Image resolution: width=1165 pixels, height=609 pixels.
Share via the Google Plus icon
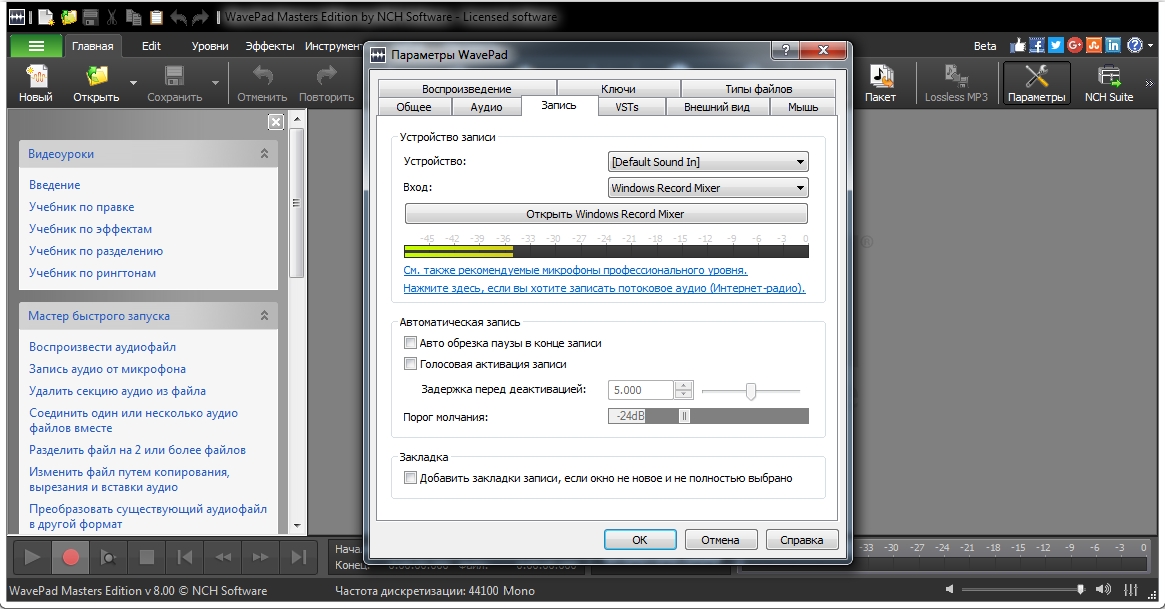tap(1074, 45)
